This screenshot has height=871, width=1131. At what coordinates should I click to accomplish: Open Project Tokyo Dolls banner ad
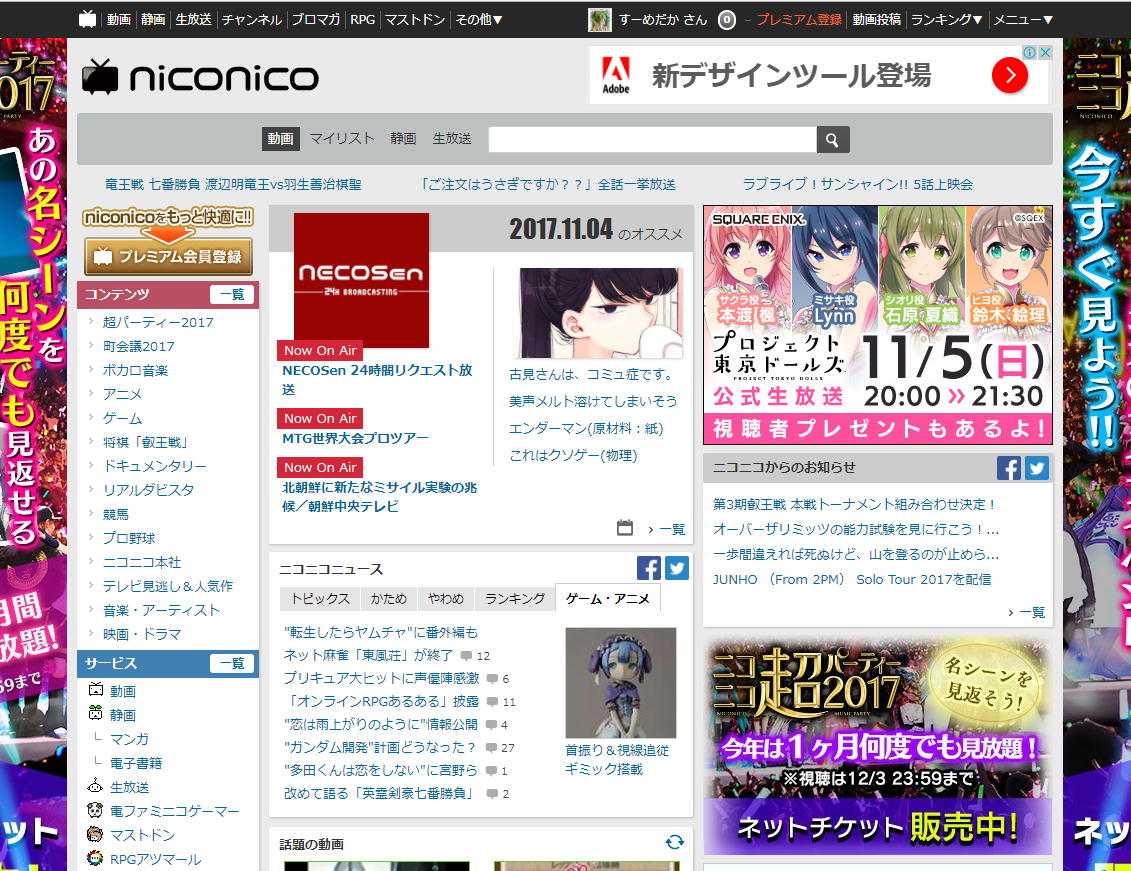tap(878, 324)
